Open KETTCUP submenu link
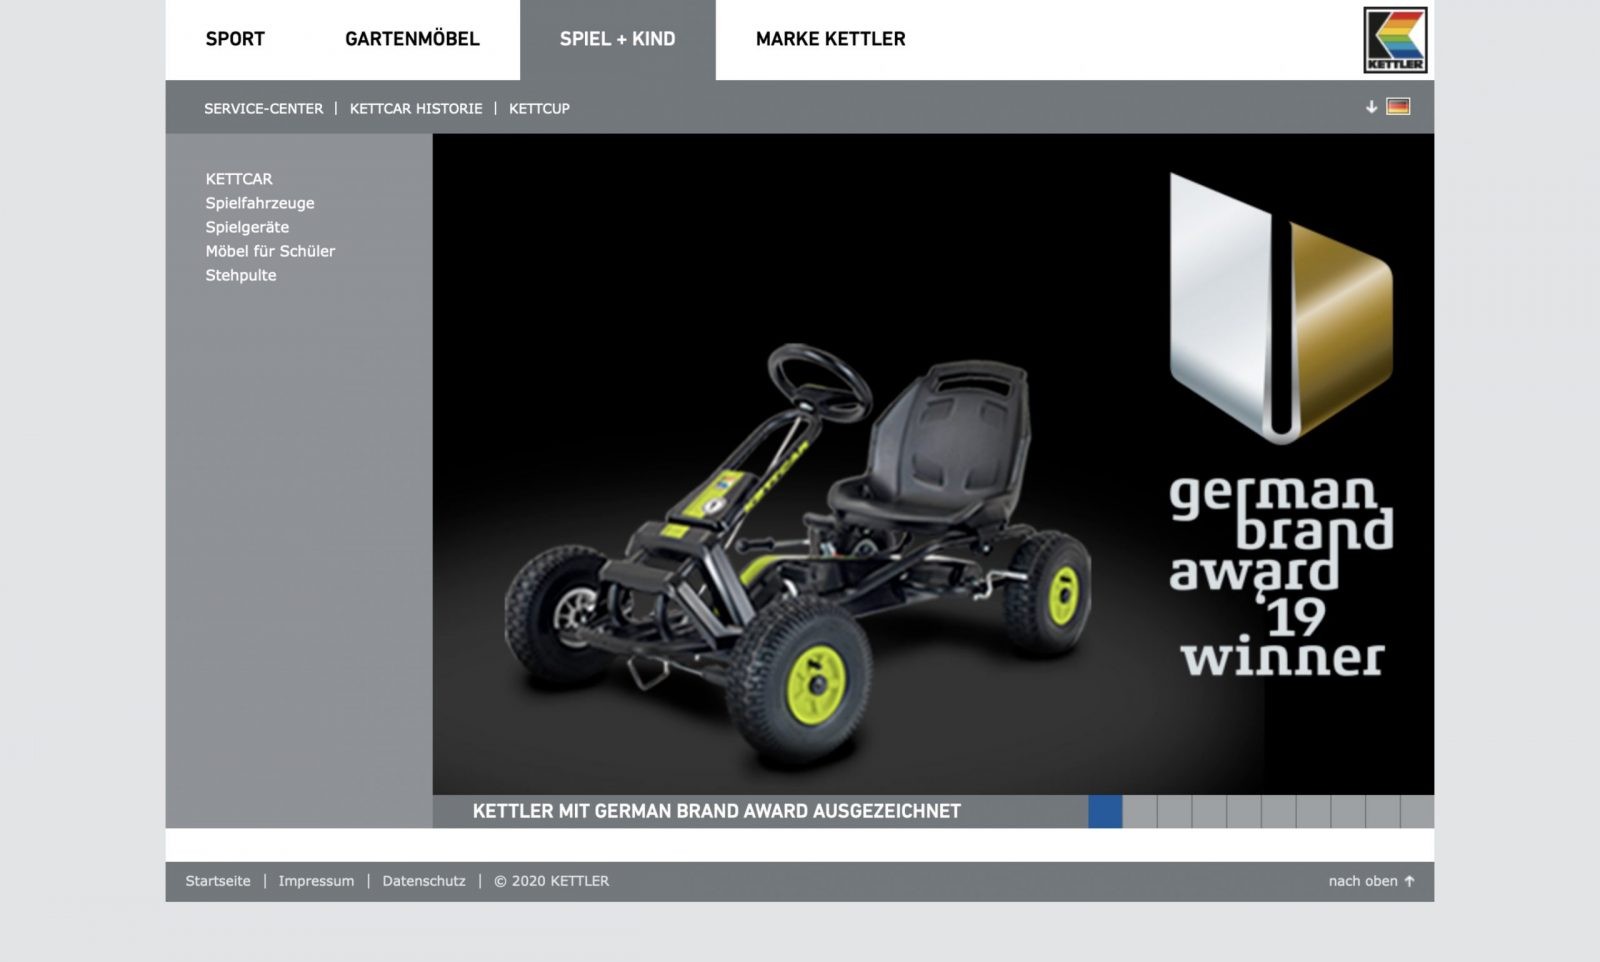Viewport: 1600px width, 962px height. (539, 108)
